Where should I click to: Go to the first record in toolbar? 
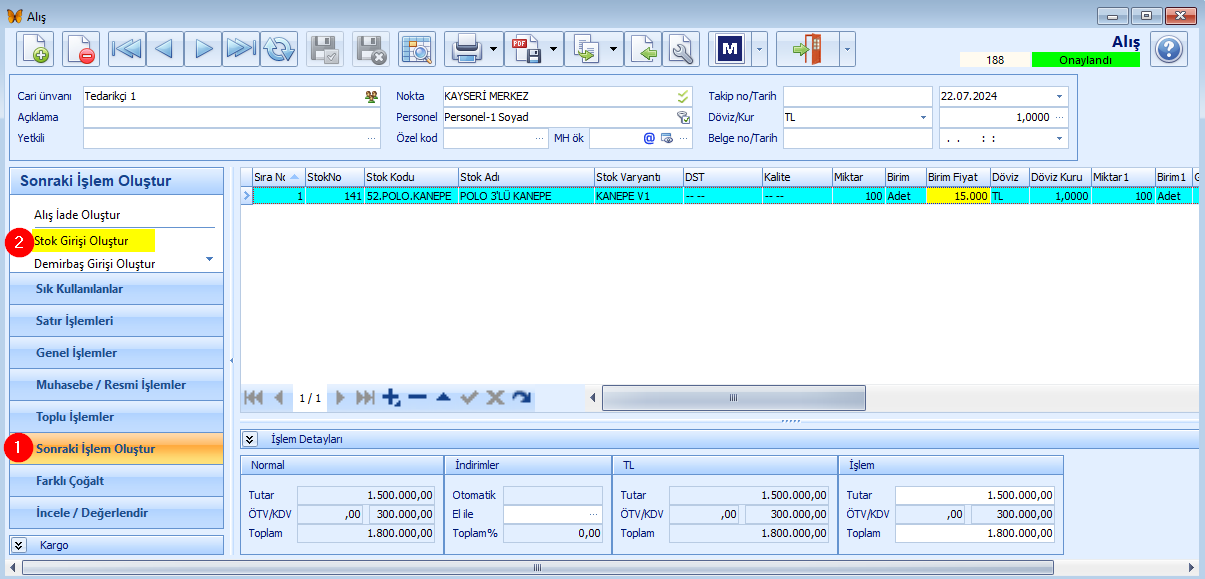point(127,48)
